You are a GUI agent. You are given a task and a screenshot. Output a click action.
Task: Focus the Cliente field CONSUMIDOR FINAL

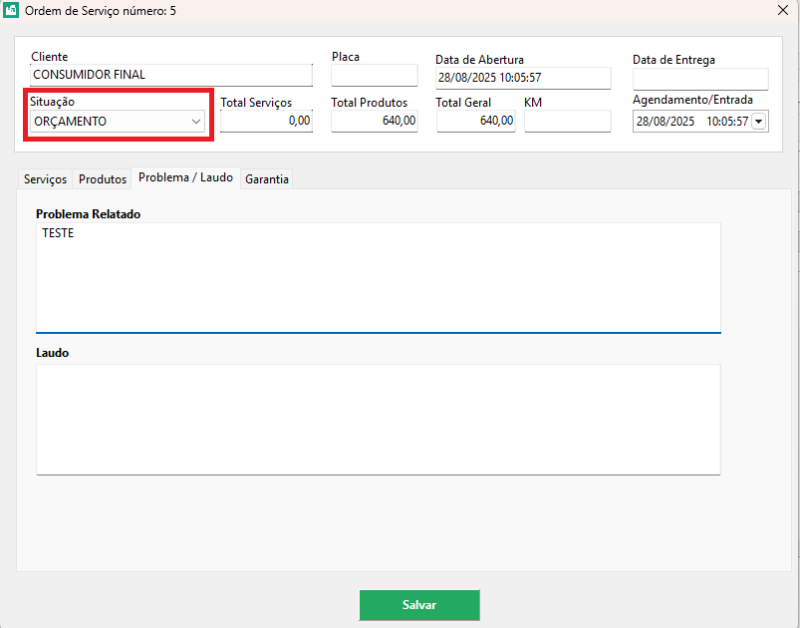(x=171, y=75)
